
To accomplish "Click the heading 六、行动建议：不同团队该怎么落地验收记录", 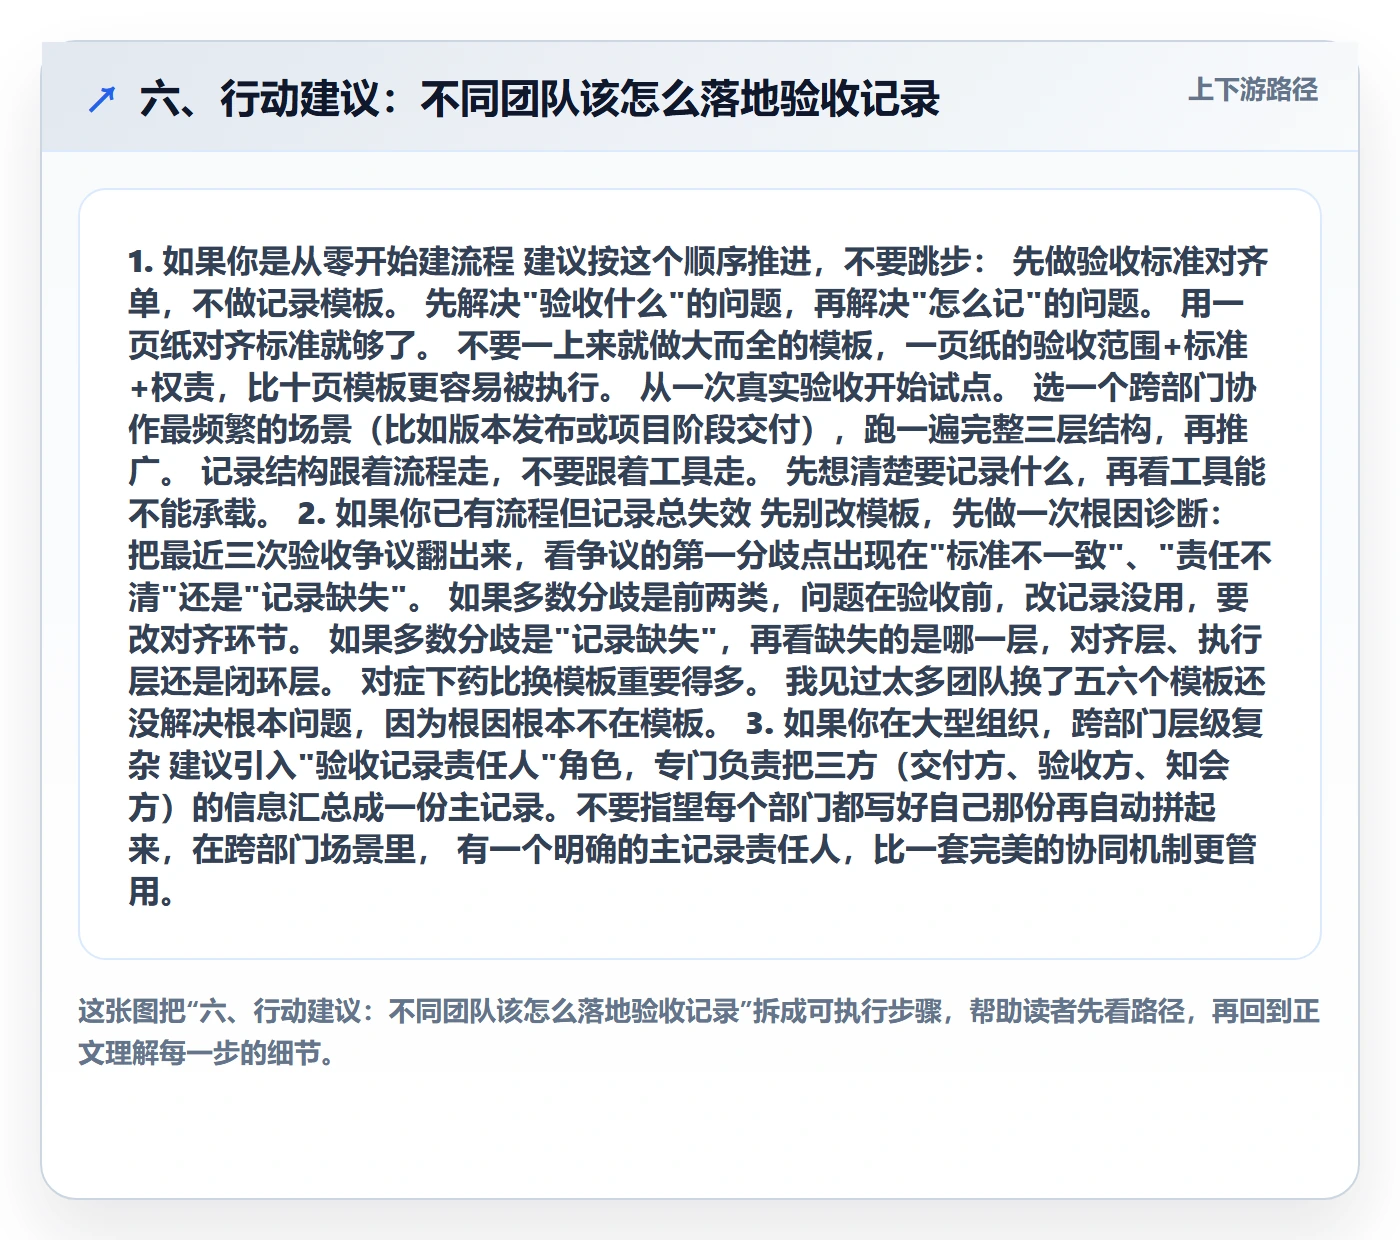I will coord(540,99).
